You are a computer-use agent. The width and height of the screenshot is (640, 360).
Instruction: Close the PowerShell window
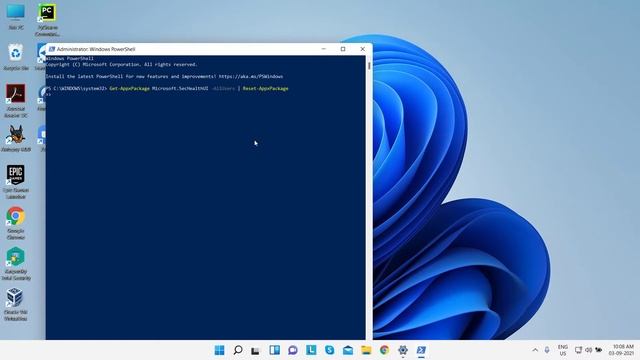click(362, 49)
